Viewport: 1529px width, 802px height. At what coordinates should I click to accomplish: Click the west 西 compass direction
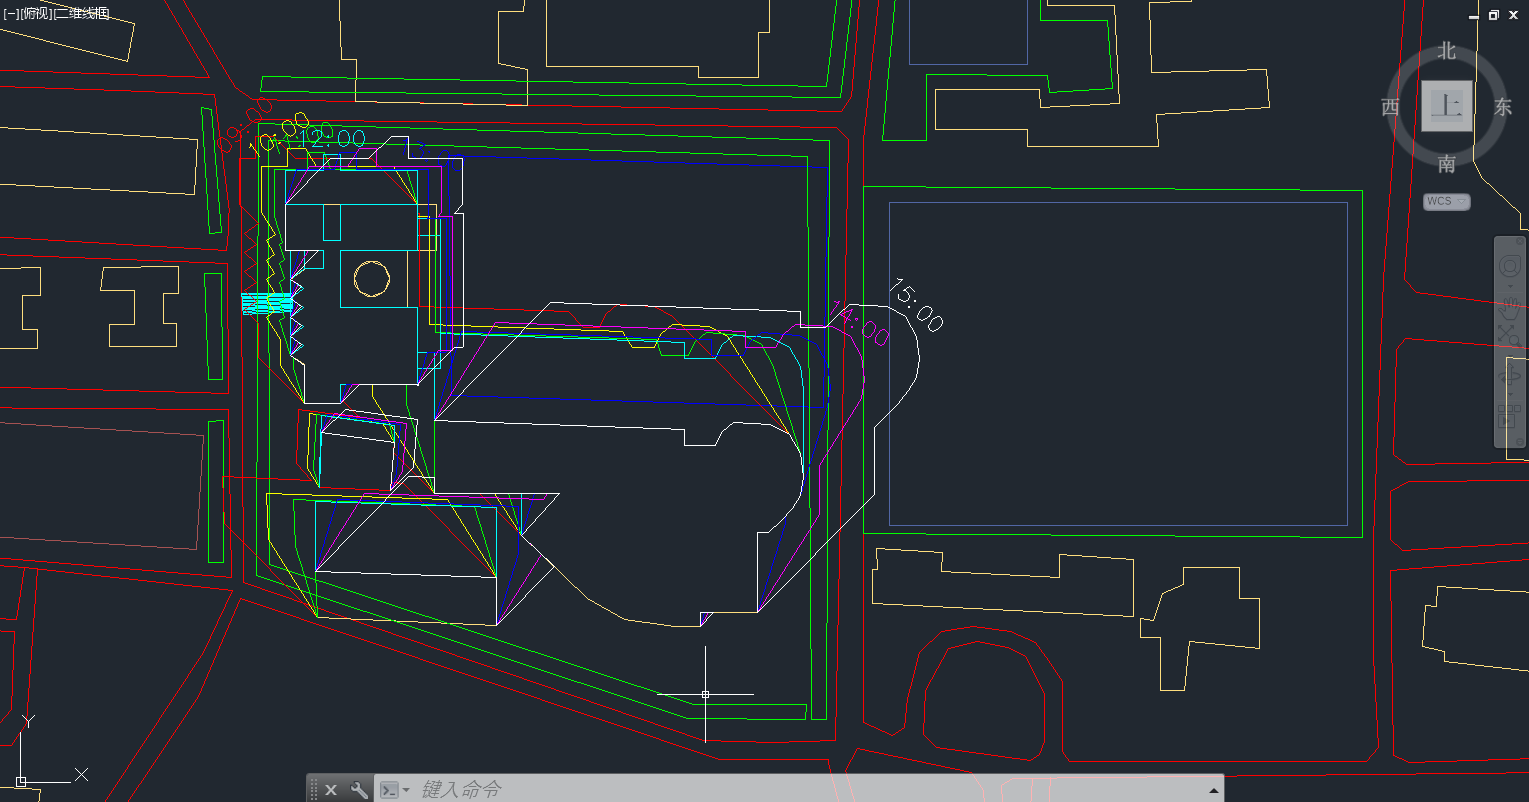click(x=1390, y=108)
